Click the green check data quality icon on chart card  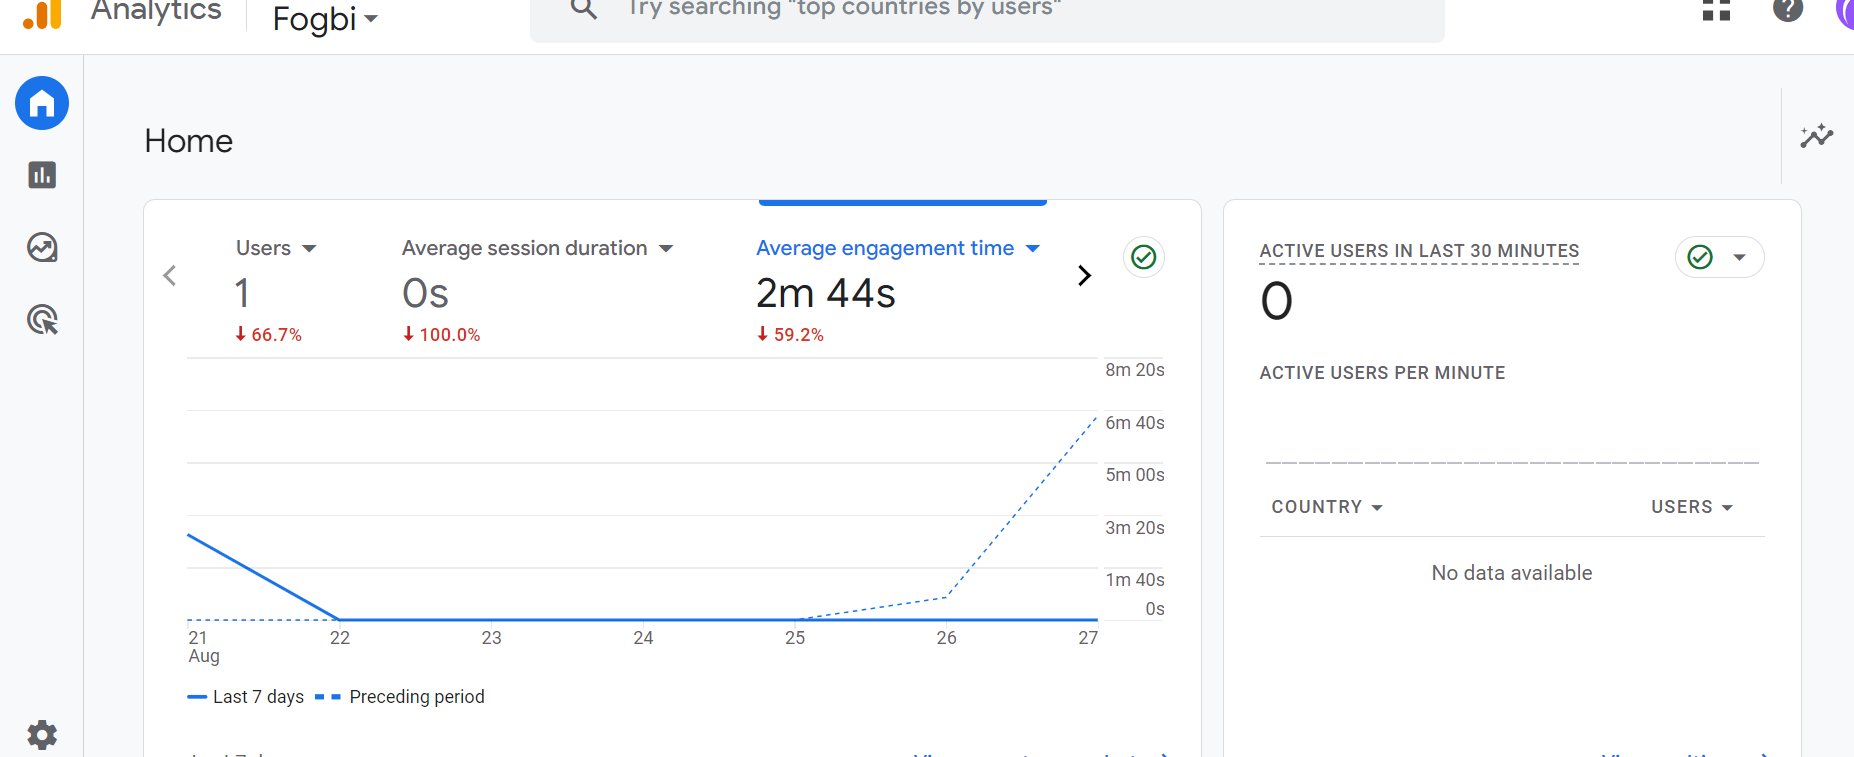[1143, 257]
